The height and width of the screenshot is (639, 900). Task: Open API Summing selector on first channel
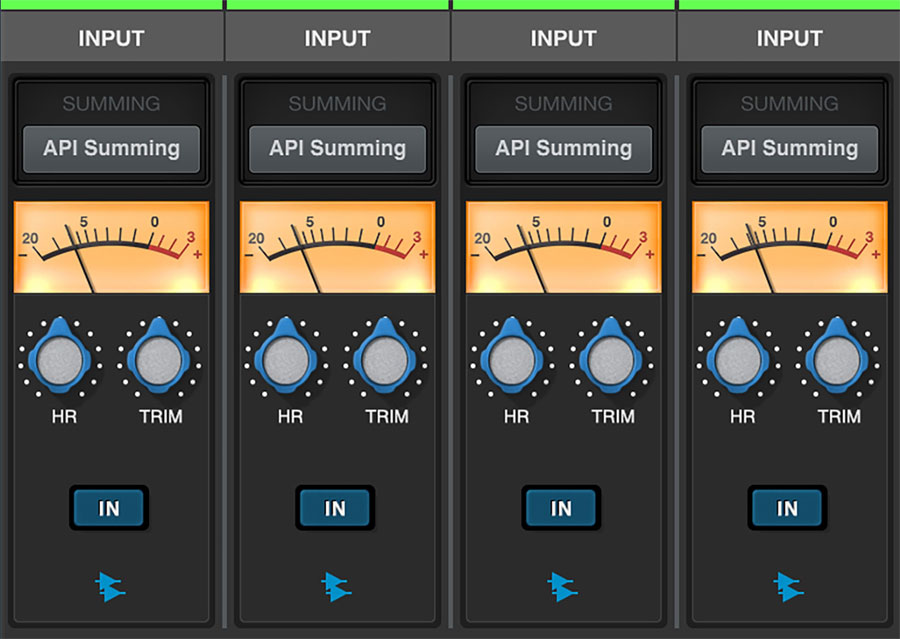click(111, 149)
